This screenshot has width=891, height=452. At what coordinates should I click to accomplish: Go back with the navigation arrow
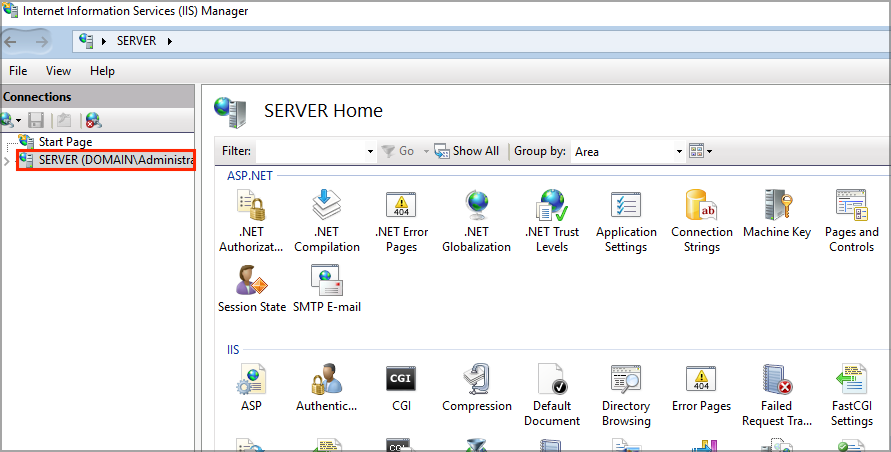11,41
